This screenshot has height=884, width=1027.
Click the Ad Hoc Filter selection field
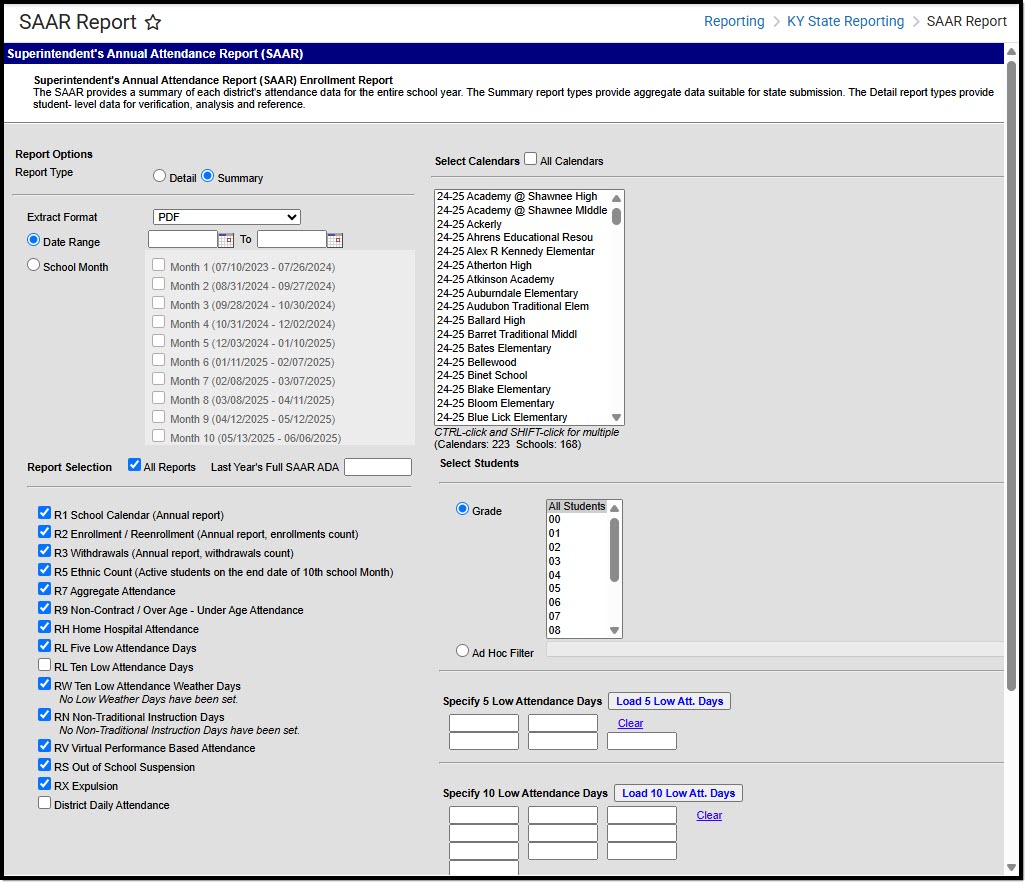coord(775,650)
